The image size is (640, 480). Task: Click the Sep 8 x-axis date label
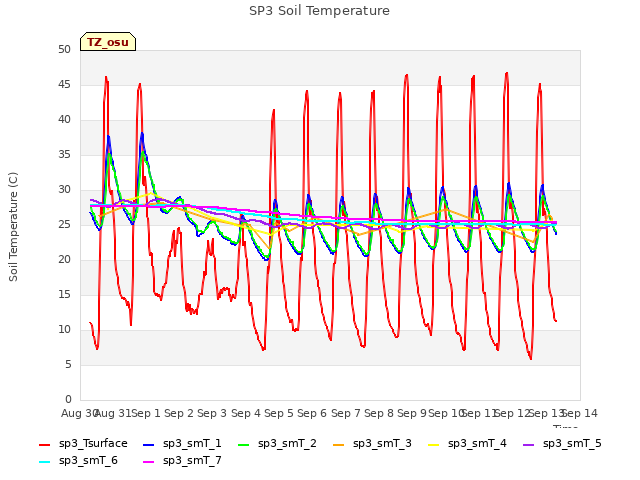379,413
